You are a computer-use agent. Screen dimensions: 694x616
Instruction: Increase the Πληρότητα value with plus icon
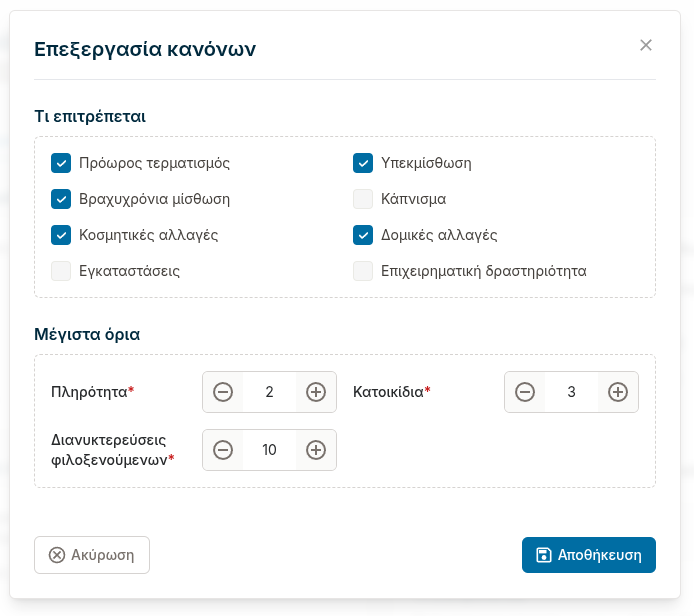(x=316, y=392)
